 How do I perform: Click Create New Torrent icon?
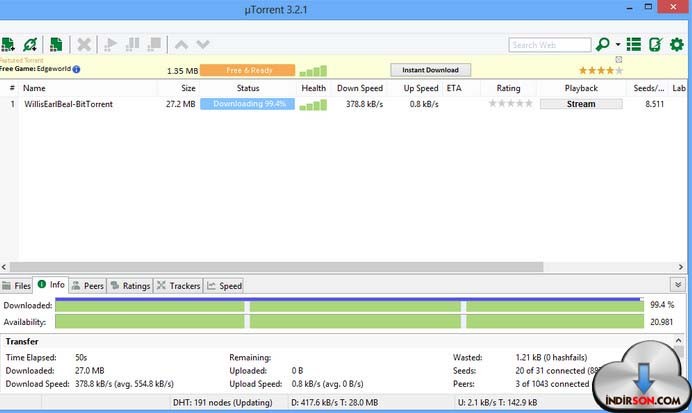tap(56, 45)
